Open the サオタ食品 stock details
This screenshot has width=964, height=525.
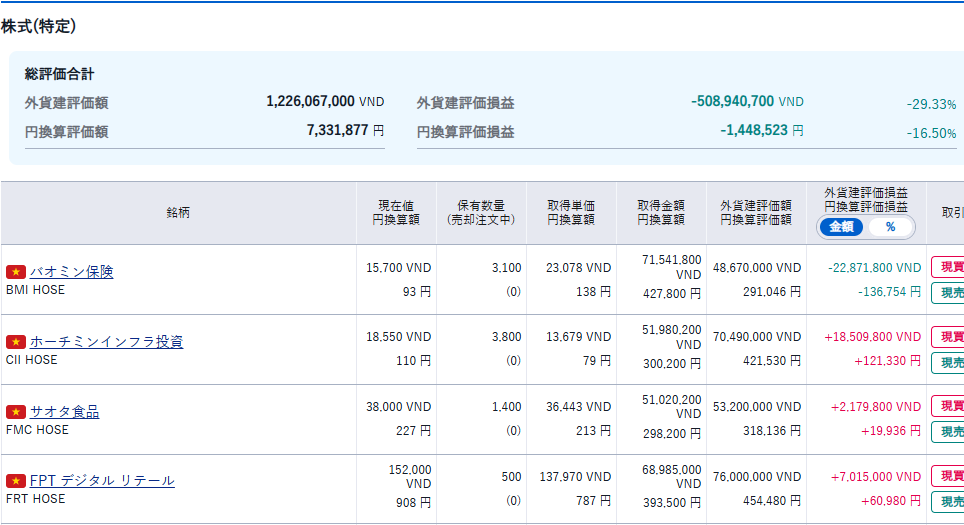click(64, 412)
